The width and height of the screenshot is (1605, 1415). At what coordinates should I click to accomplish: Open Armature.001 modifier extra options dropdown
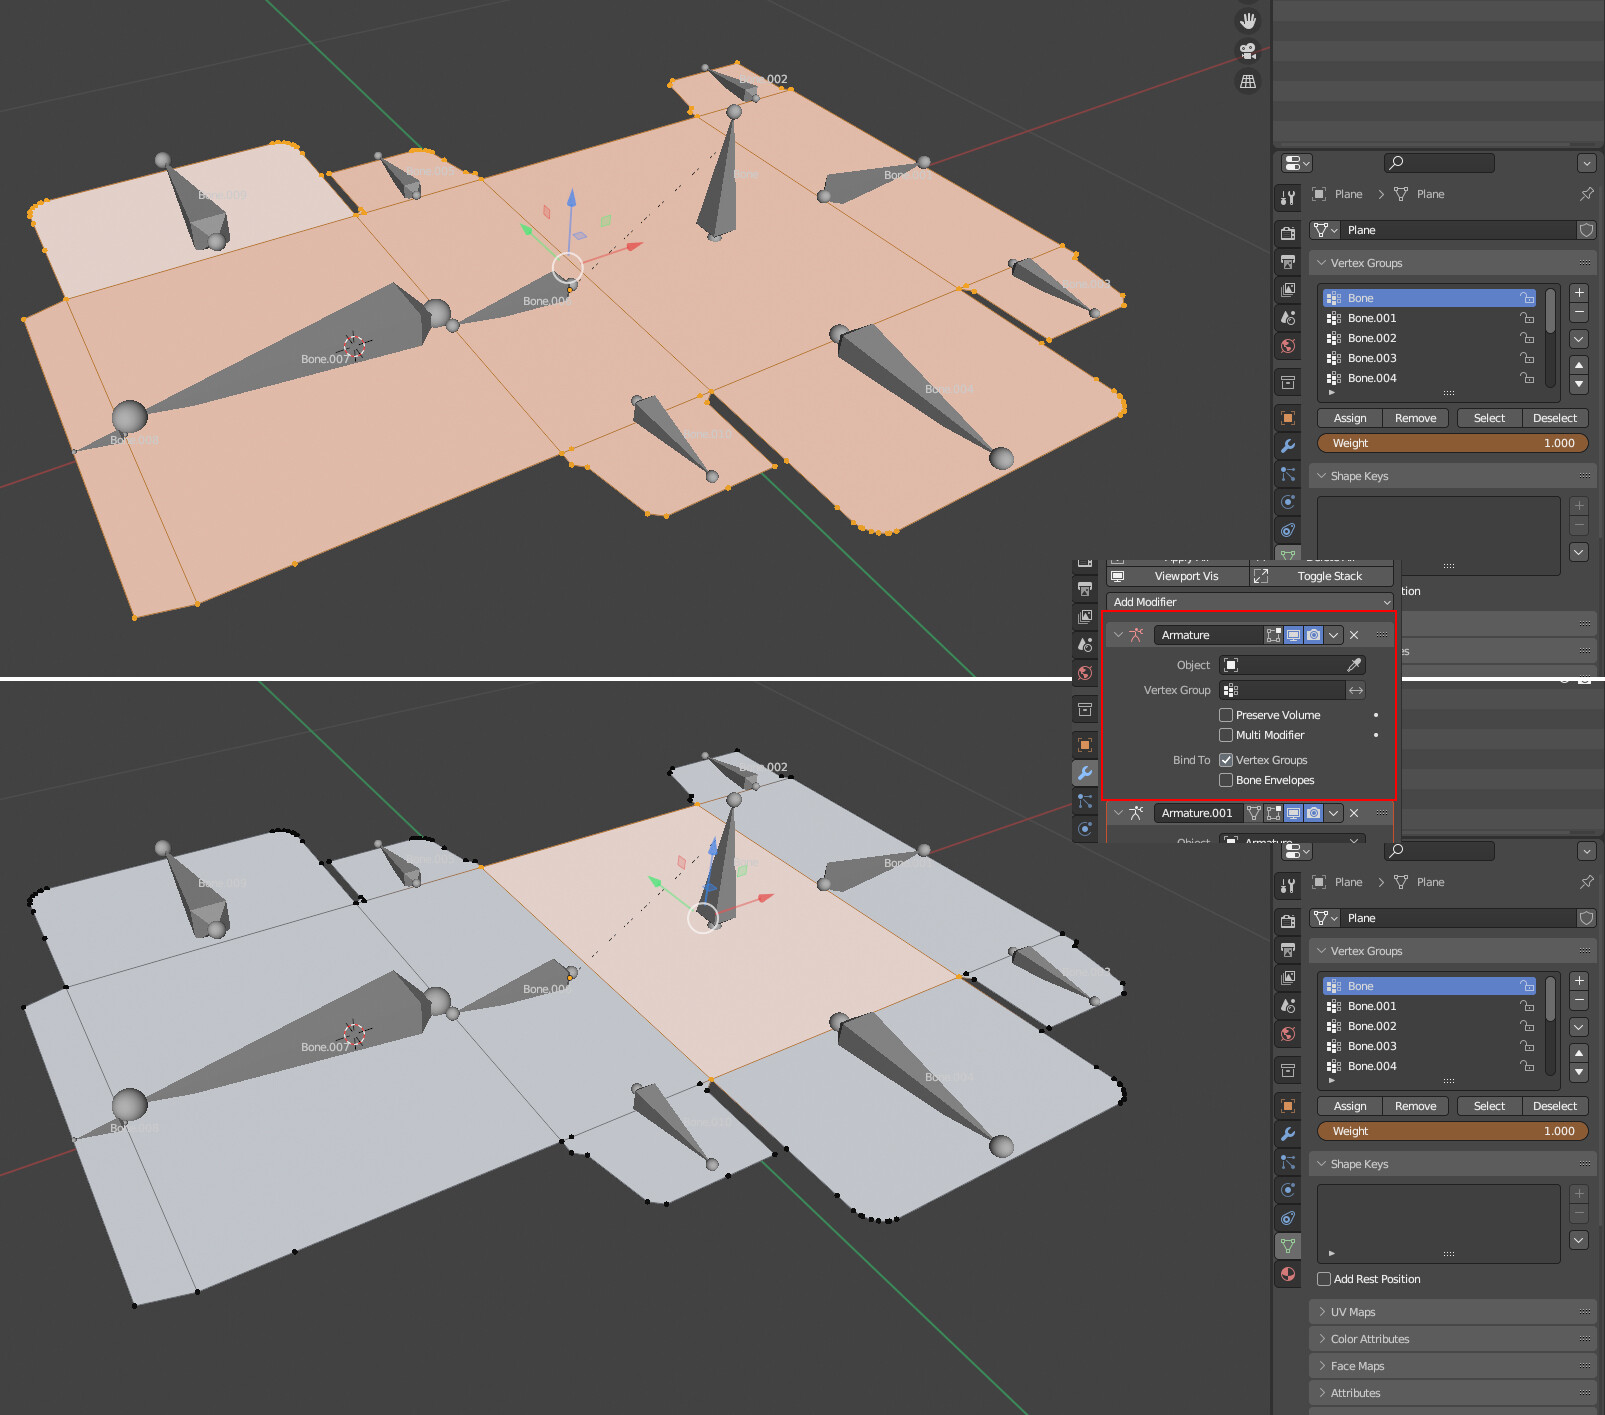[x=1334, y=813]
